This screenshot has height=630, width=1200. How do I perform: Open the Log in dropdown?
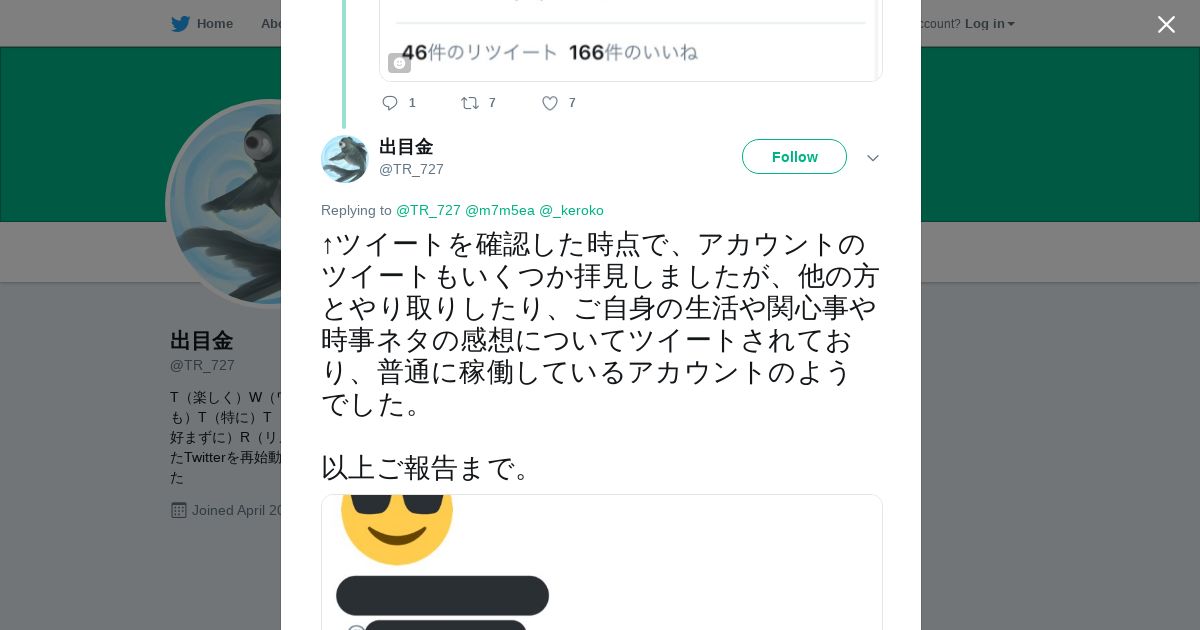(x=989, y=24)
